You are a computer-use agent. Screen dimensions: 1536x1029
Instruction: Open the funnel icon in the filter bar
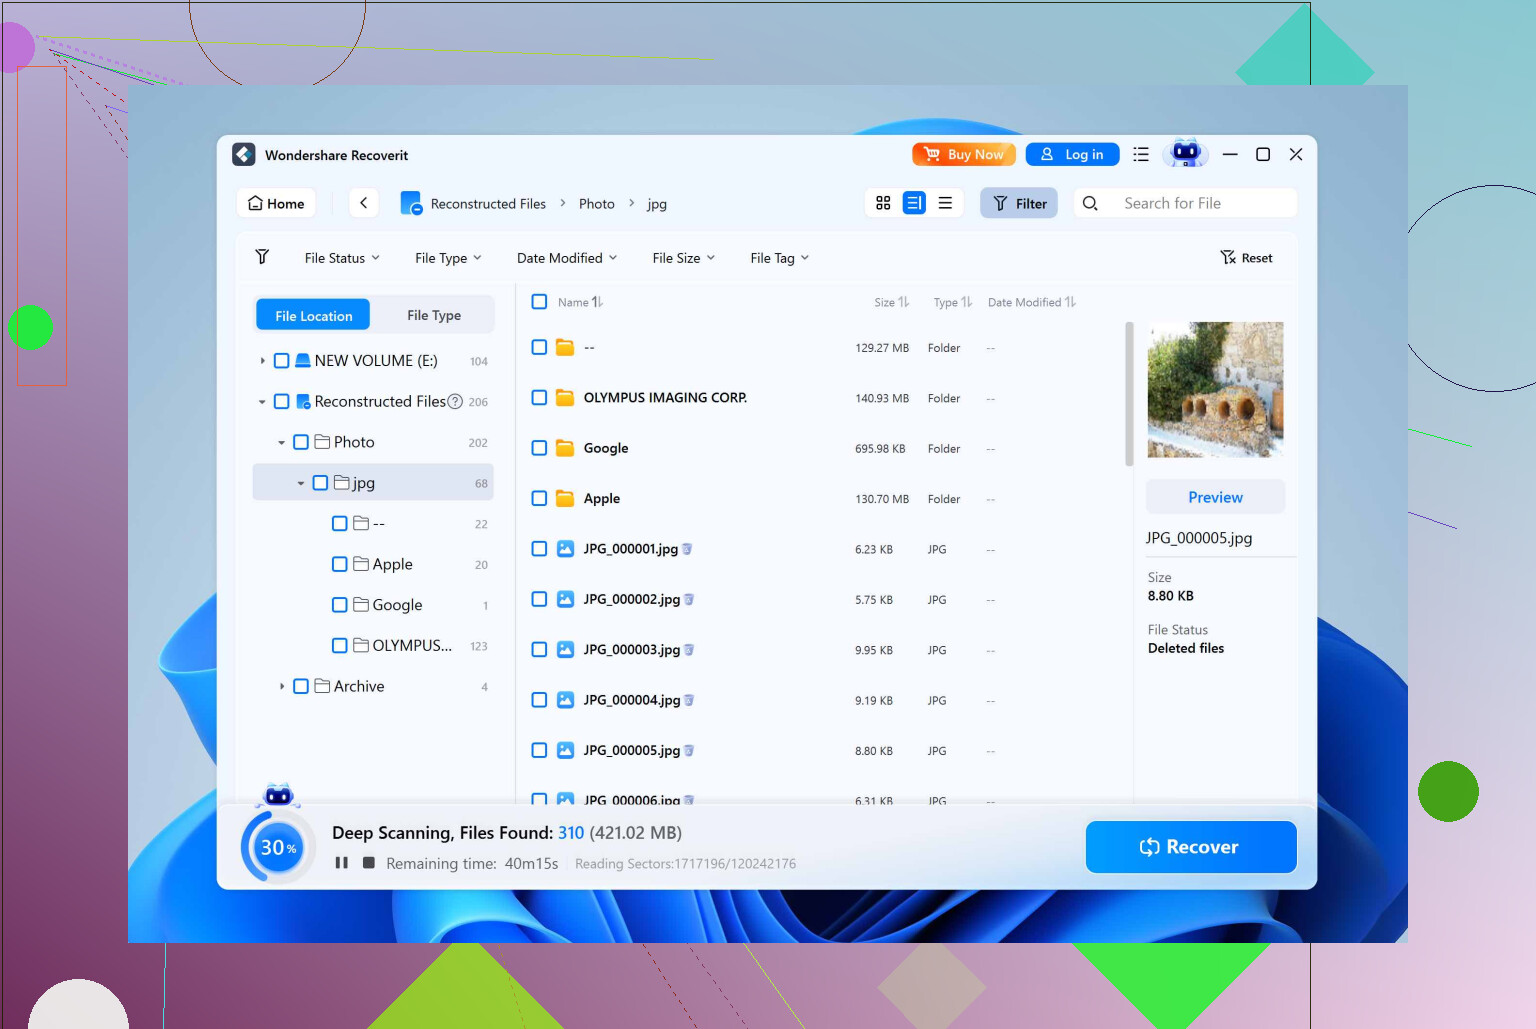[x=262, y=257]
